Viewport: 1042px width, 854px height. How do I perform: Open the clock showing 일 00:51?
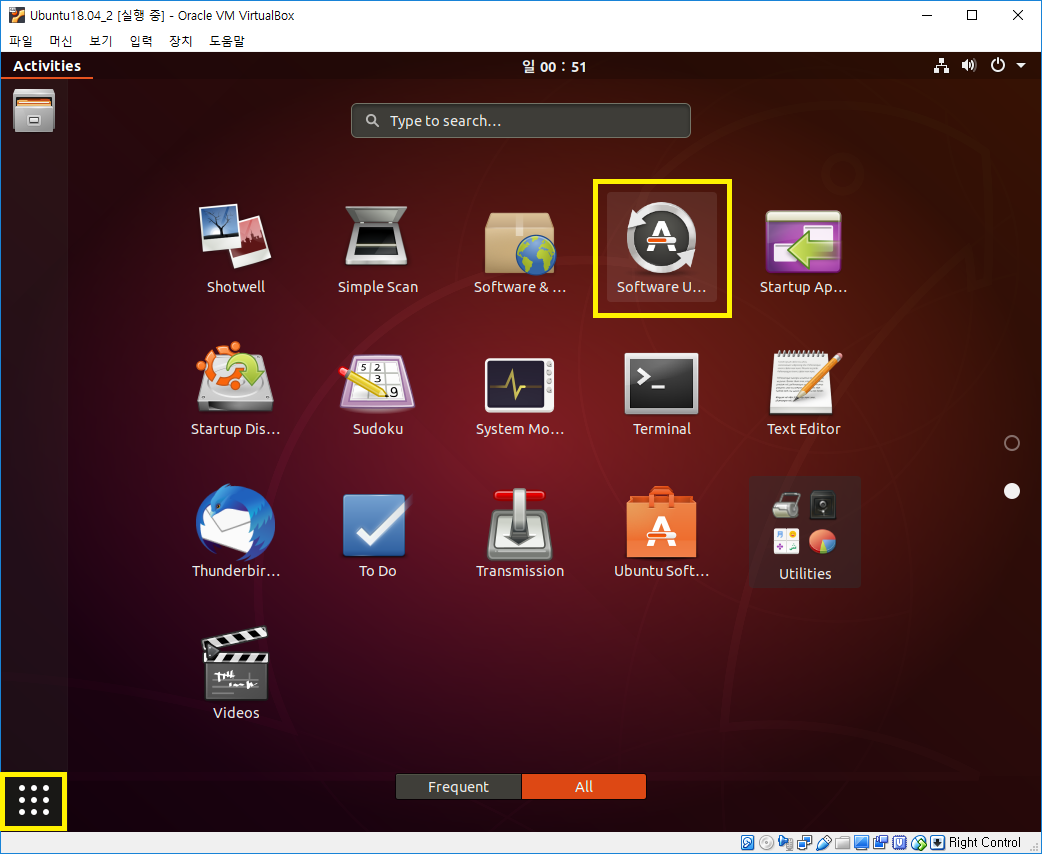pyautogui.click(x=554, y=66)
